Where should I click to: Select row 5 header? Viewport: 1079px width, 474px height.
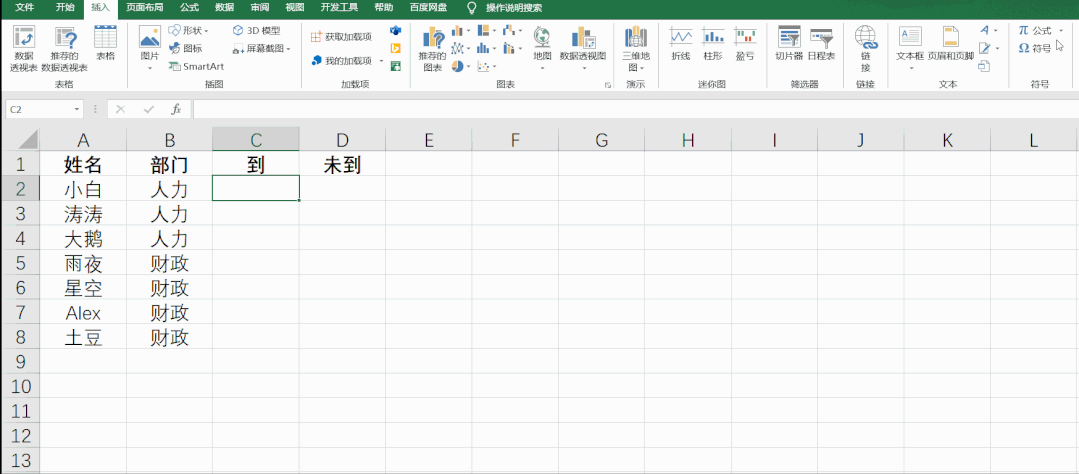pos(20,263)
